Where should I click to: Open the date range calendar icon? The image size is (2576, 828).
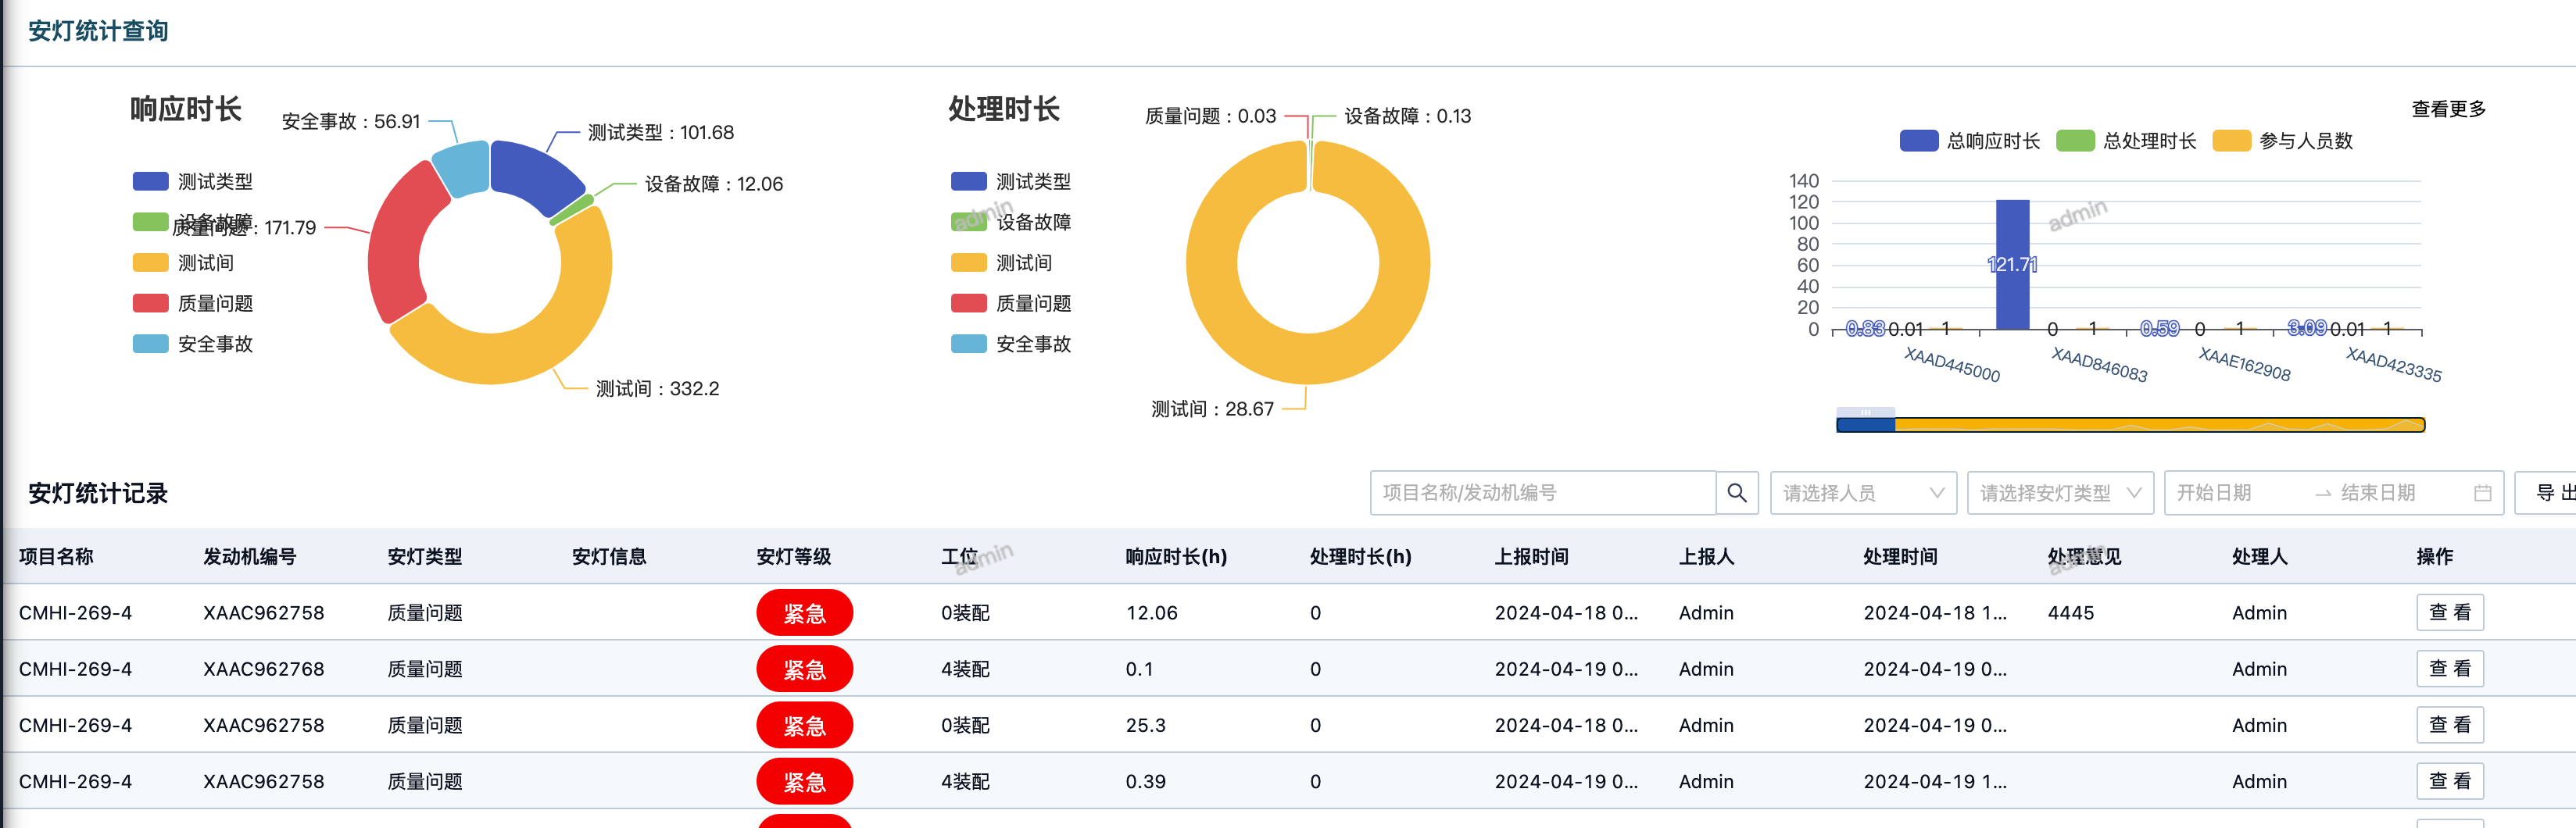point(2482,493)
